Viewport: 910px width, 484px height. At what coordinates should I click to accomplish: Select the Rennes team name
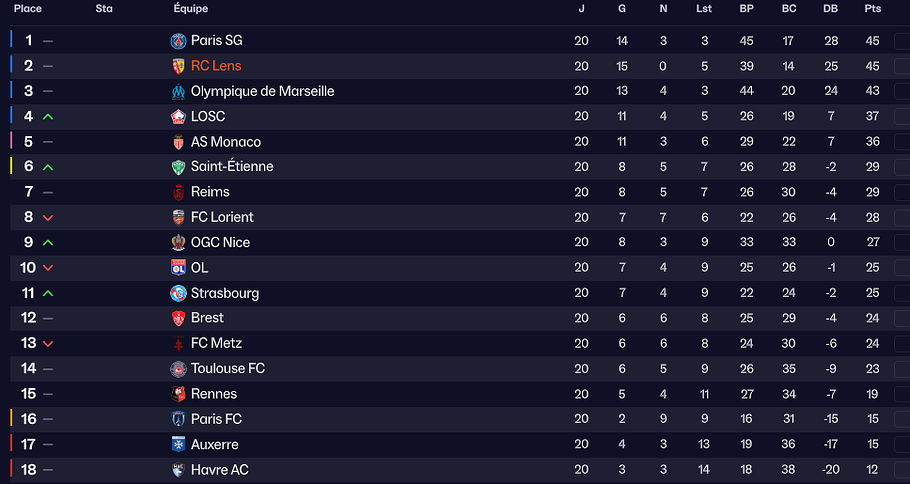click(214, 394)
